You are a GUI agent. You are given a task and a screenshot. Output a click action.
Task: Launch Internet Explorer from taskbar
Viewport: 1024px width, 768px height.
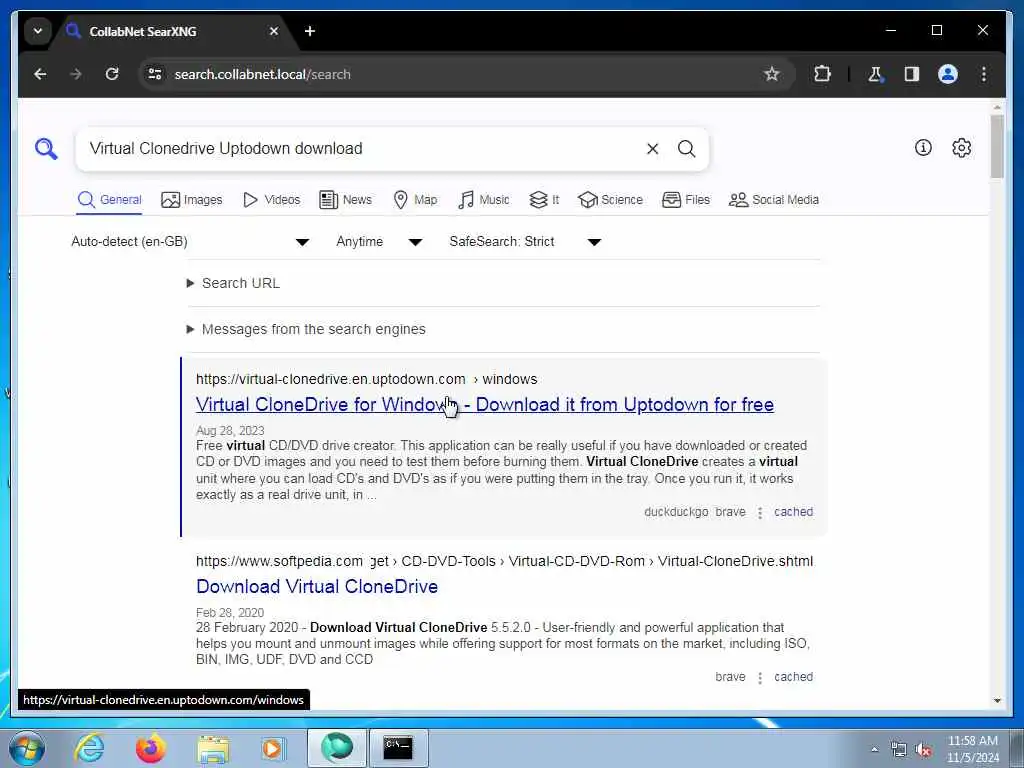(x=89, y=748)
